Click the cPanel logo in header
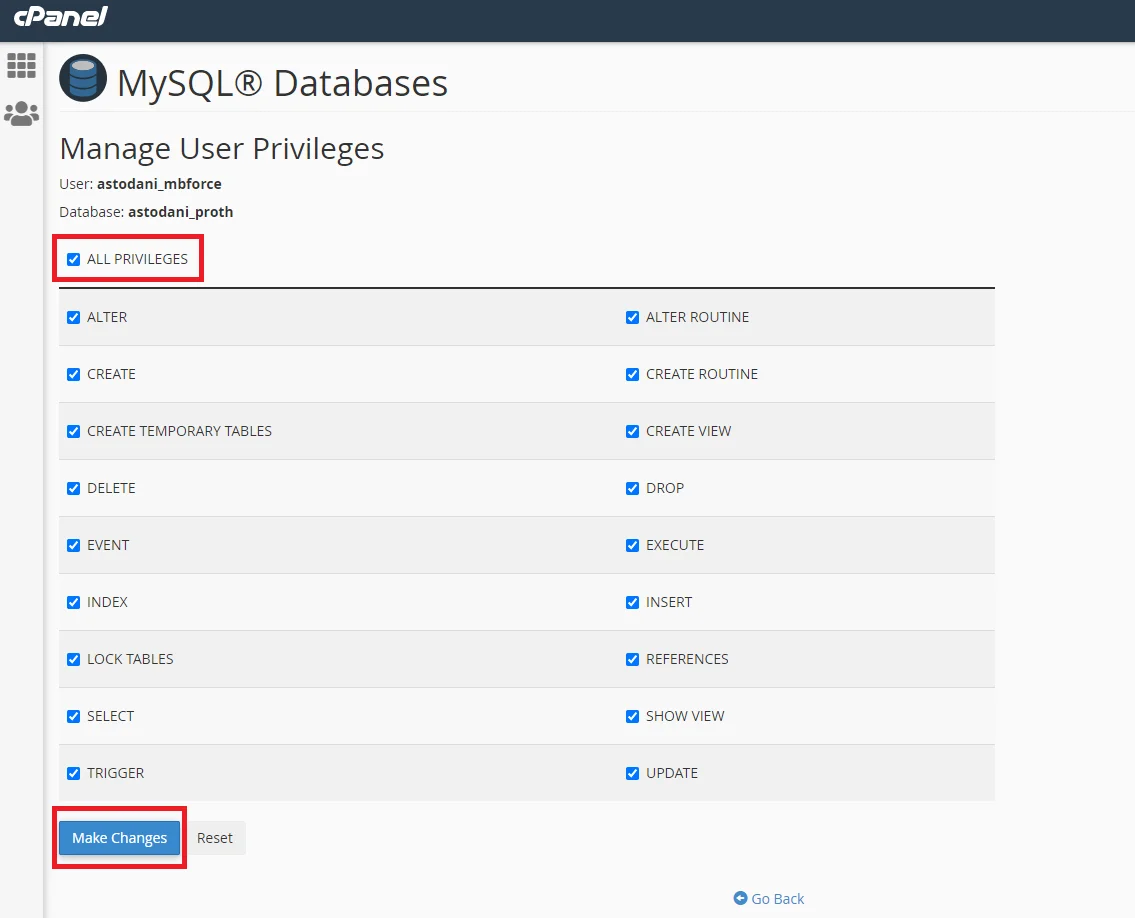The width and height of the screenshot is (1135, 918). pyautogui.click(x=60, y=17)
